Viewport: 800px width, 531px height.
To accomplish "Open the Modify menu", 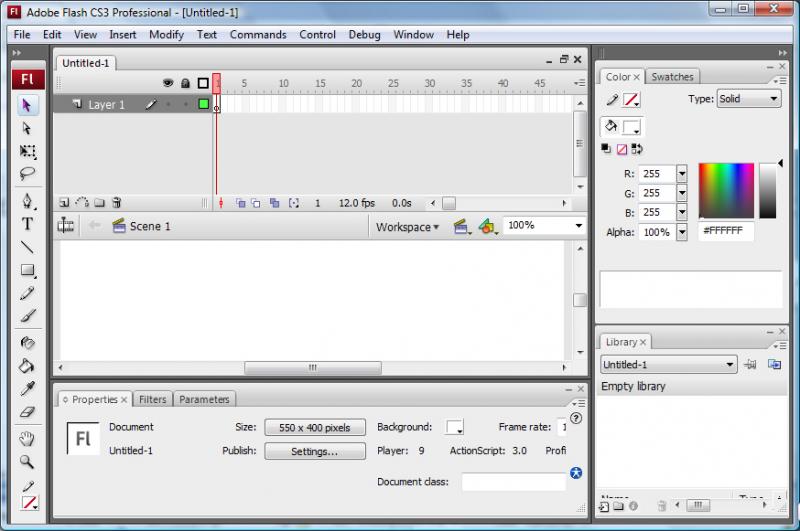I will click(x=166, y=35).
